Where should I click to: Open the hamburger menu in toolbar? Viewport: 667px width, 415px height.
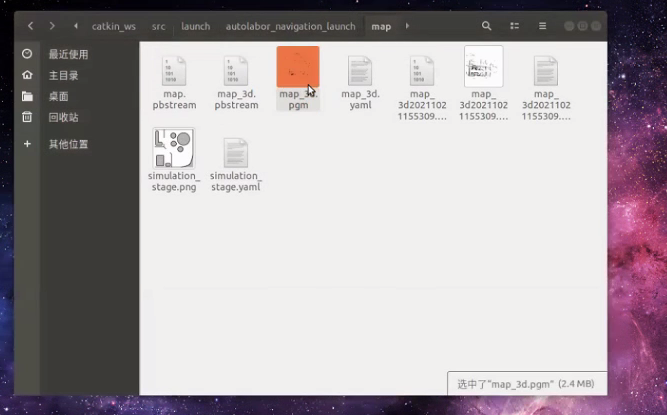coord(543,26)
